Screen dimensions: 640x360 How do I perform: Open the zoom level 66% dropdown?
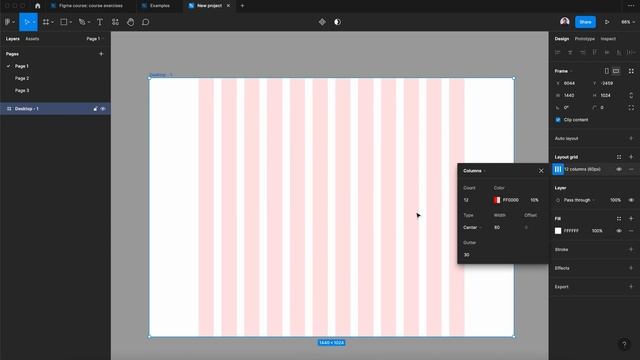click(628, 22)
